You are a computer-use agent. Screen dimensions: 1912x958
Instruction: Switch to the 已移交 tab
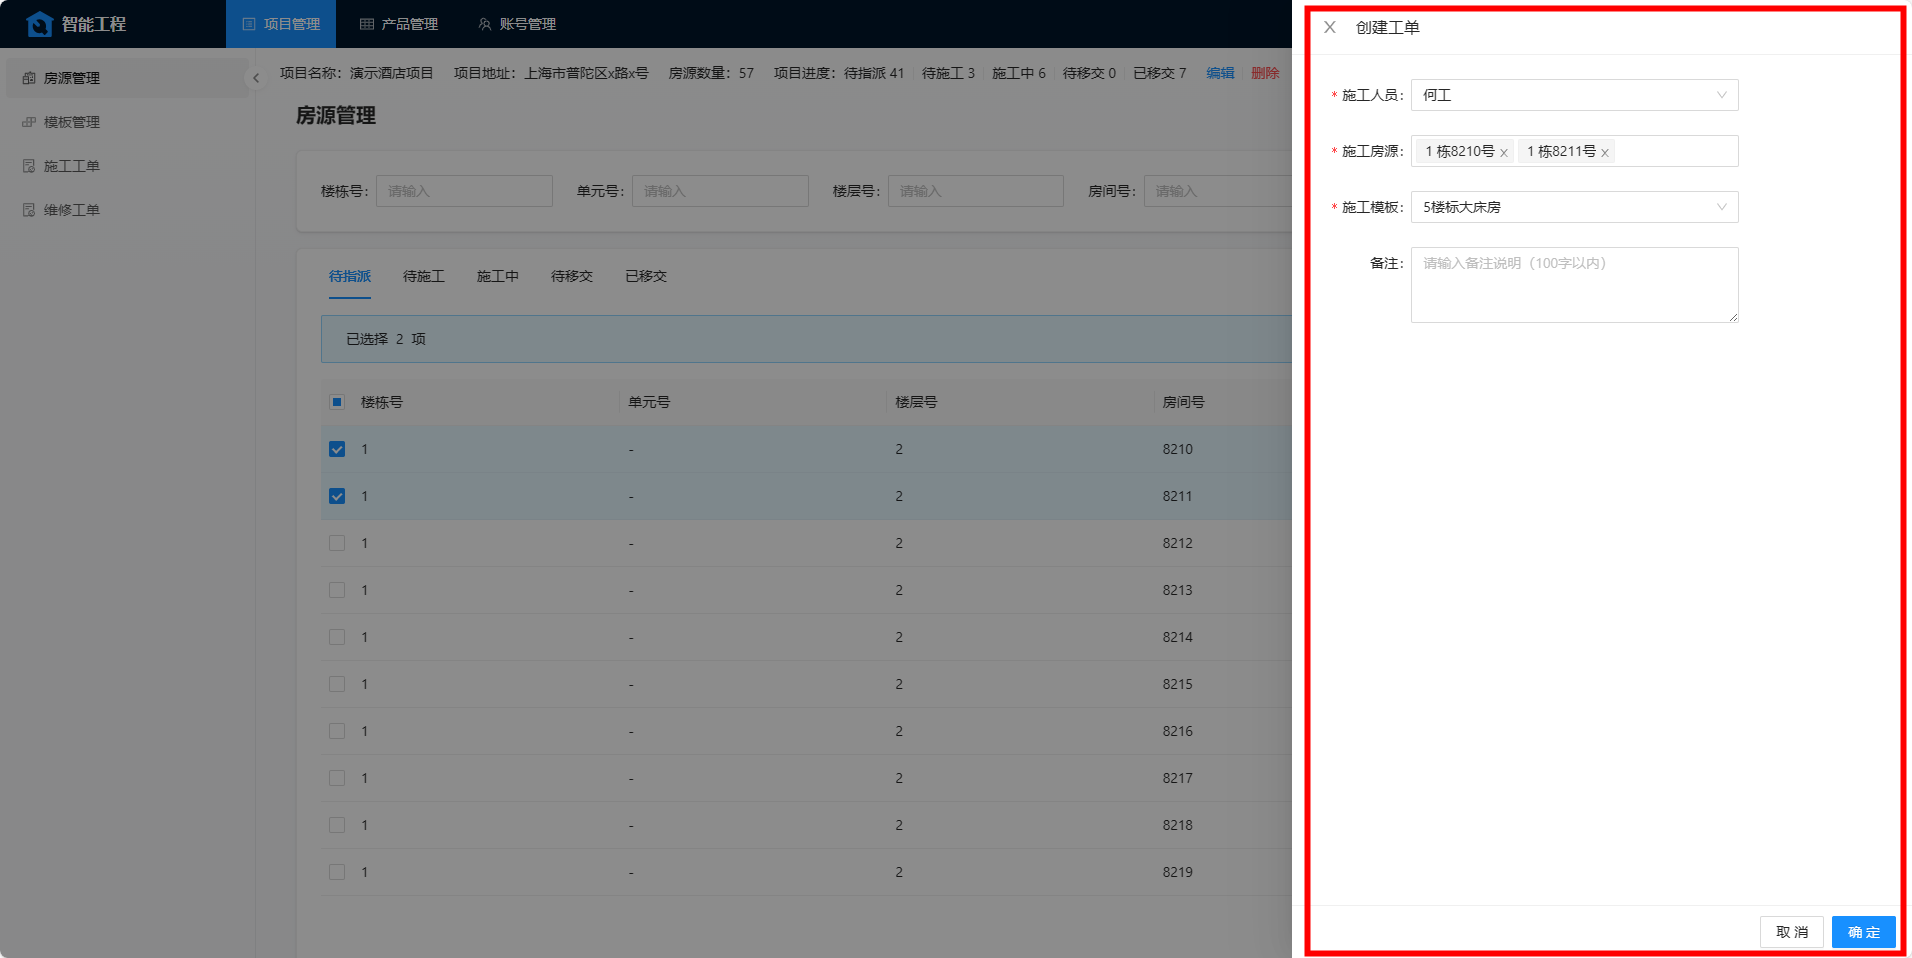(x=646, y=276)
